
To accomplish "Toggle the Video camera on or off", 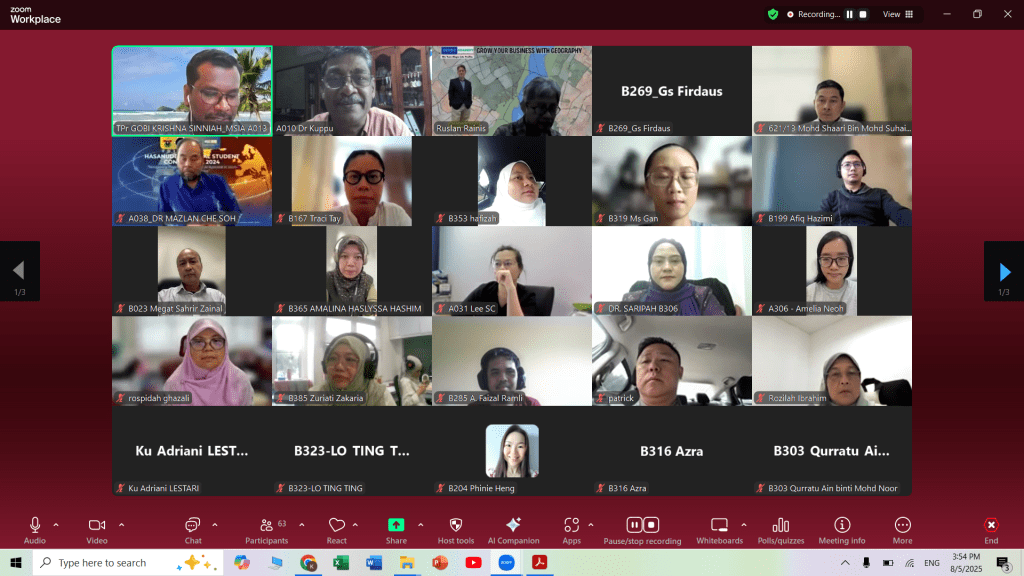I will click(x=97, y=525).
